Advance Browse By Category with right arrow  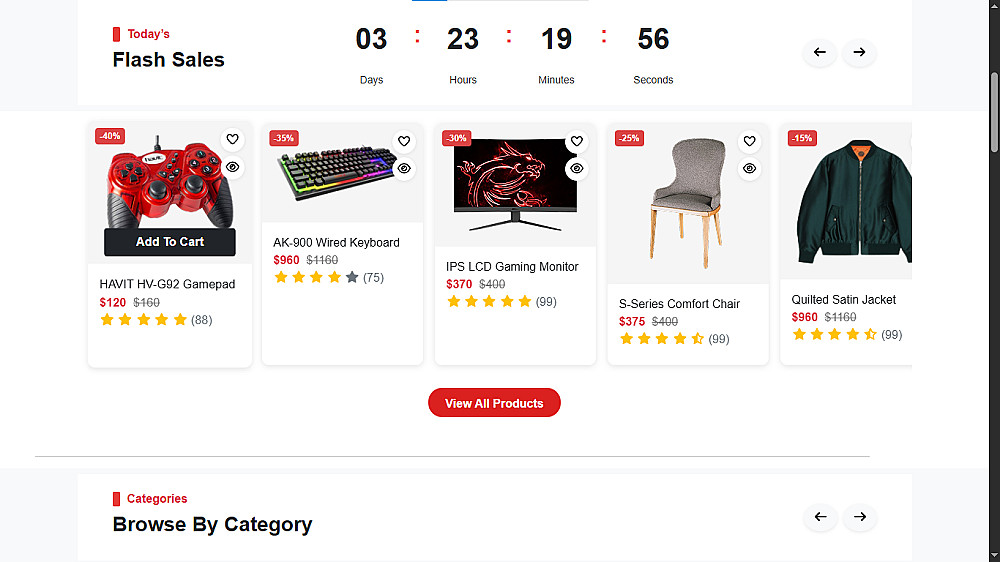tap(859, 517)
